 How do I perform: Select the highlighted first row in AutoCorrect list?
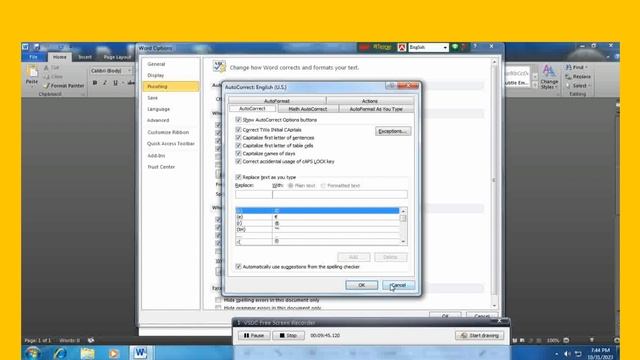coord(318,211)
